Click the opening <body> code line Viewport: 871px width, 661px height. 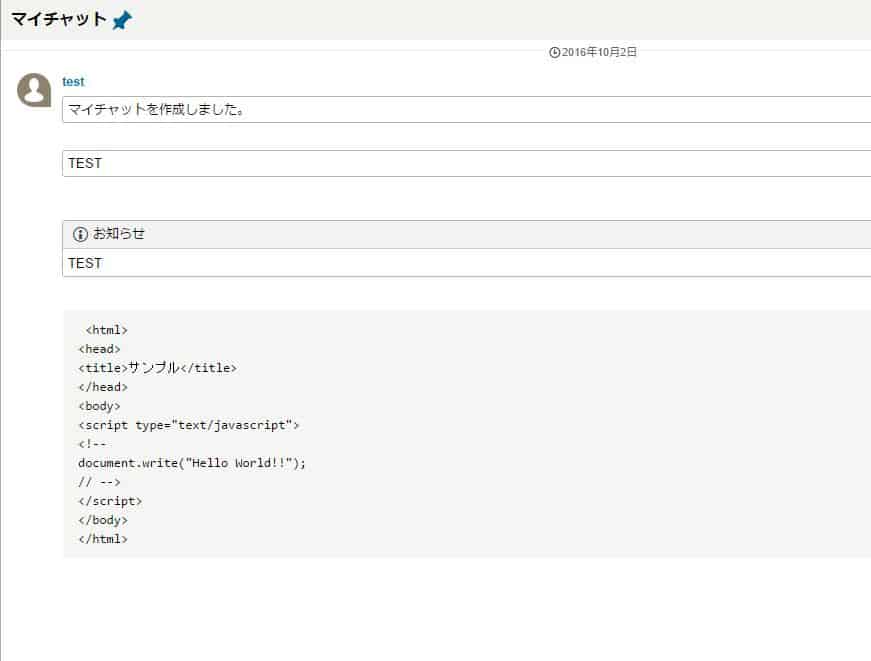pos(99,406)
